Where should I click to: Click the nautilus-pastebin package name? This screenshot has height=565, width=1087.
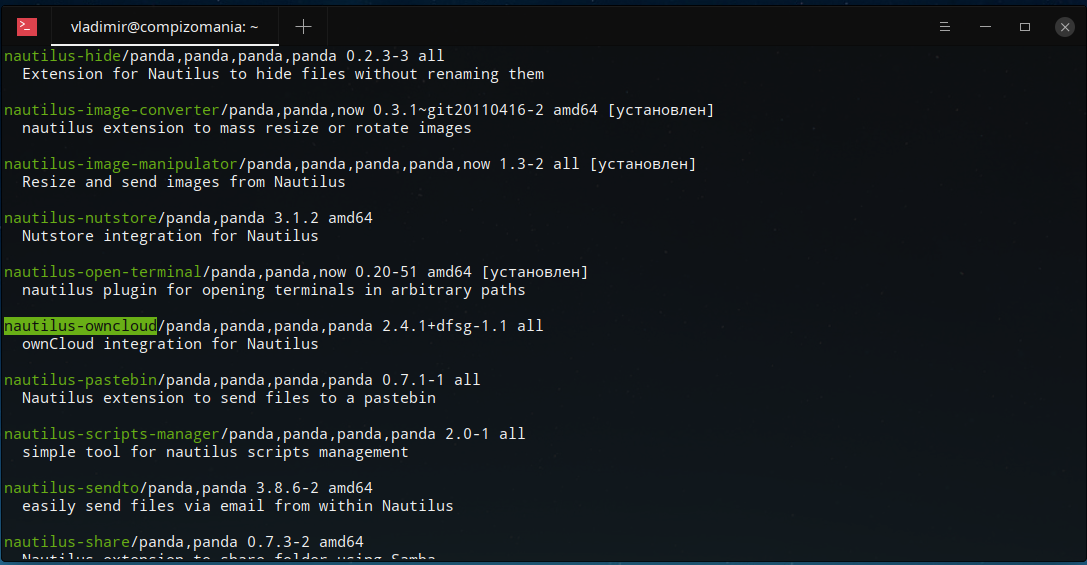pos(80,380)
